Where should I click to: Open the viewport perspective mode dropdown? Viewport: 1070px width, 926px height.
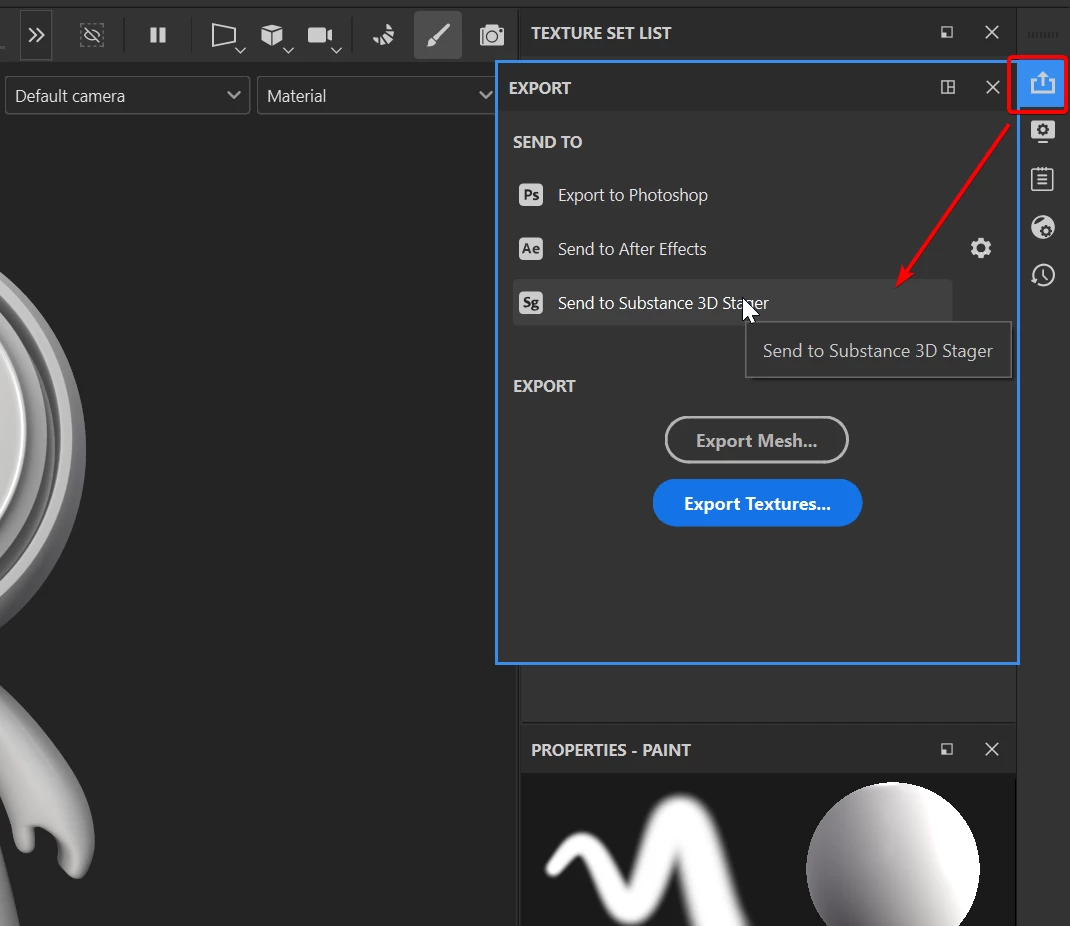(227, 36)
